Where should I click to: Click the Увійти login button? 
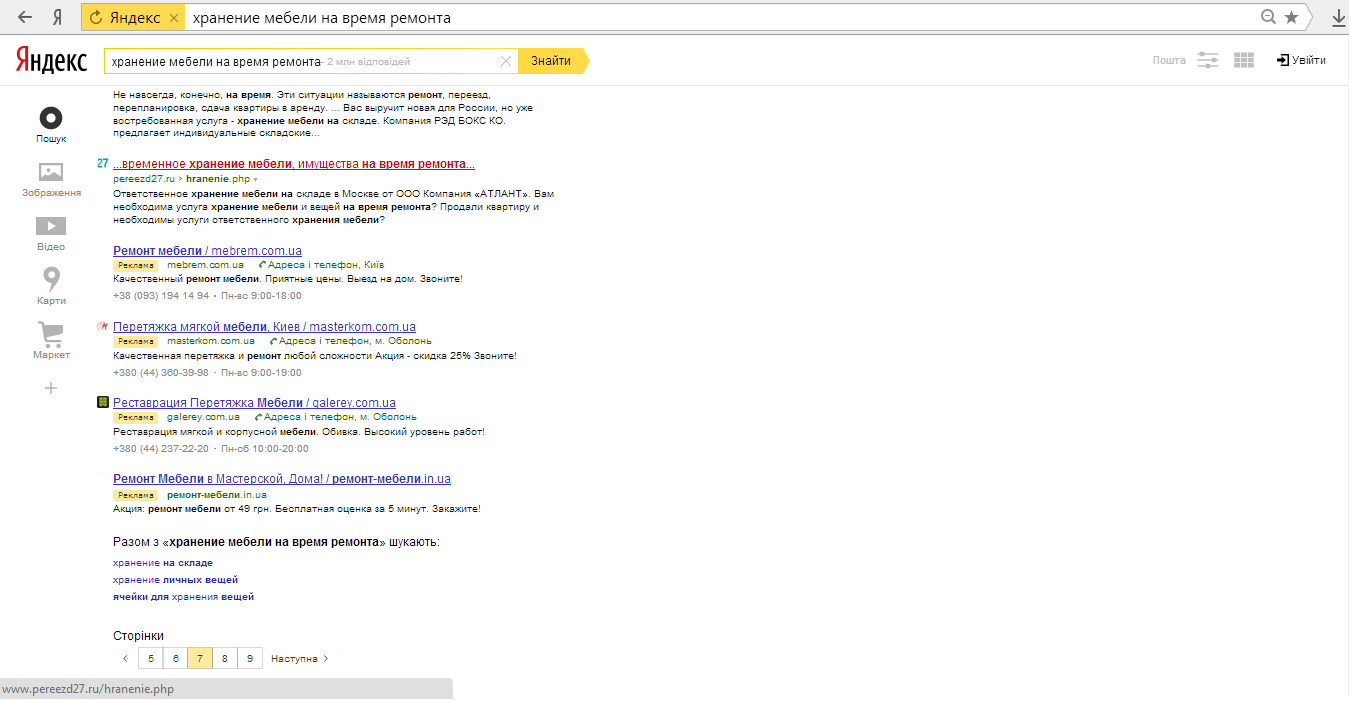coord(1301,60)
